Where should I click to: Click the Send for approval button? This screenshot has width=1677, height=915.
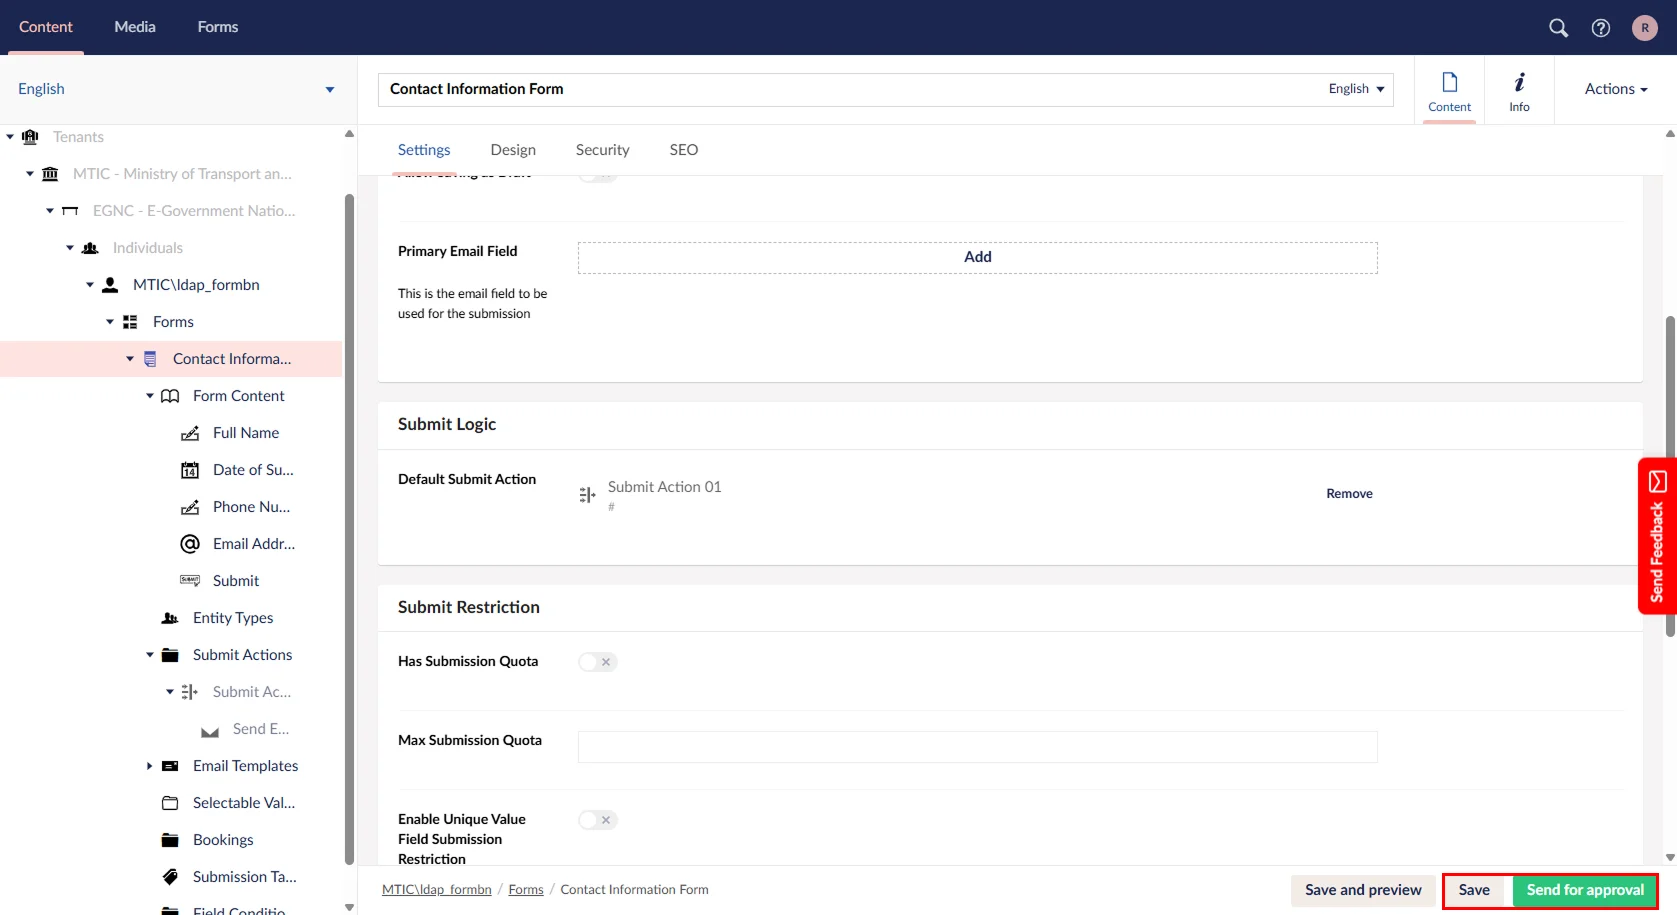coord(1584,890)
